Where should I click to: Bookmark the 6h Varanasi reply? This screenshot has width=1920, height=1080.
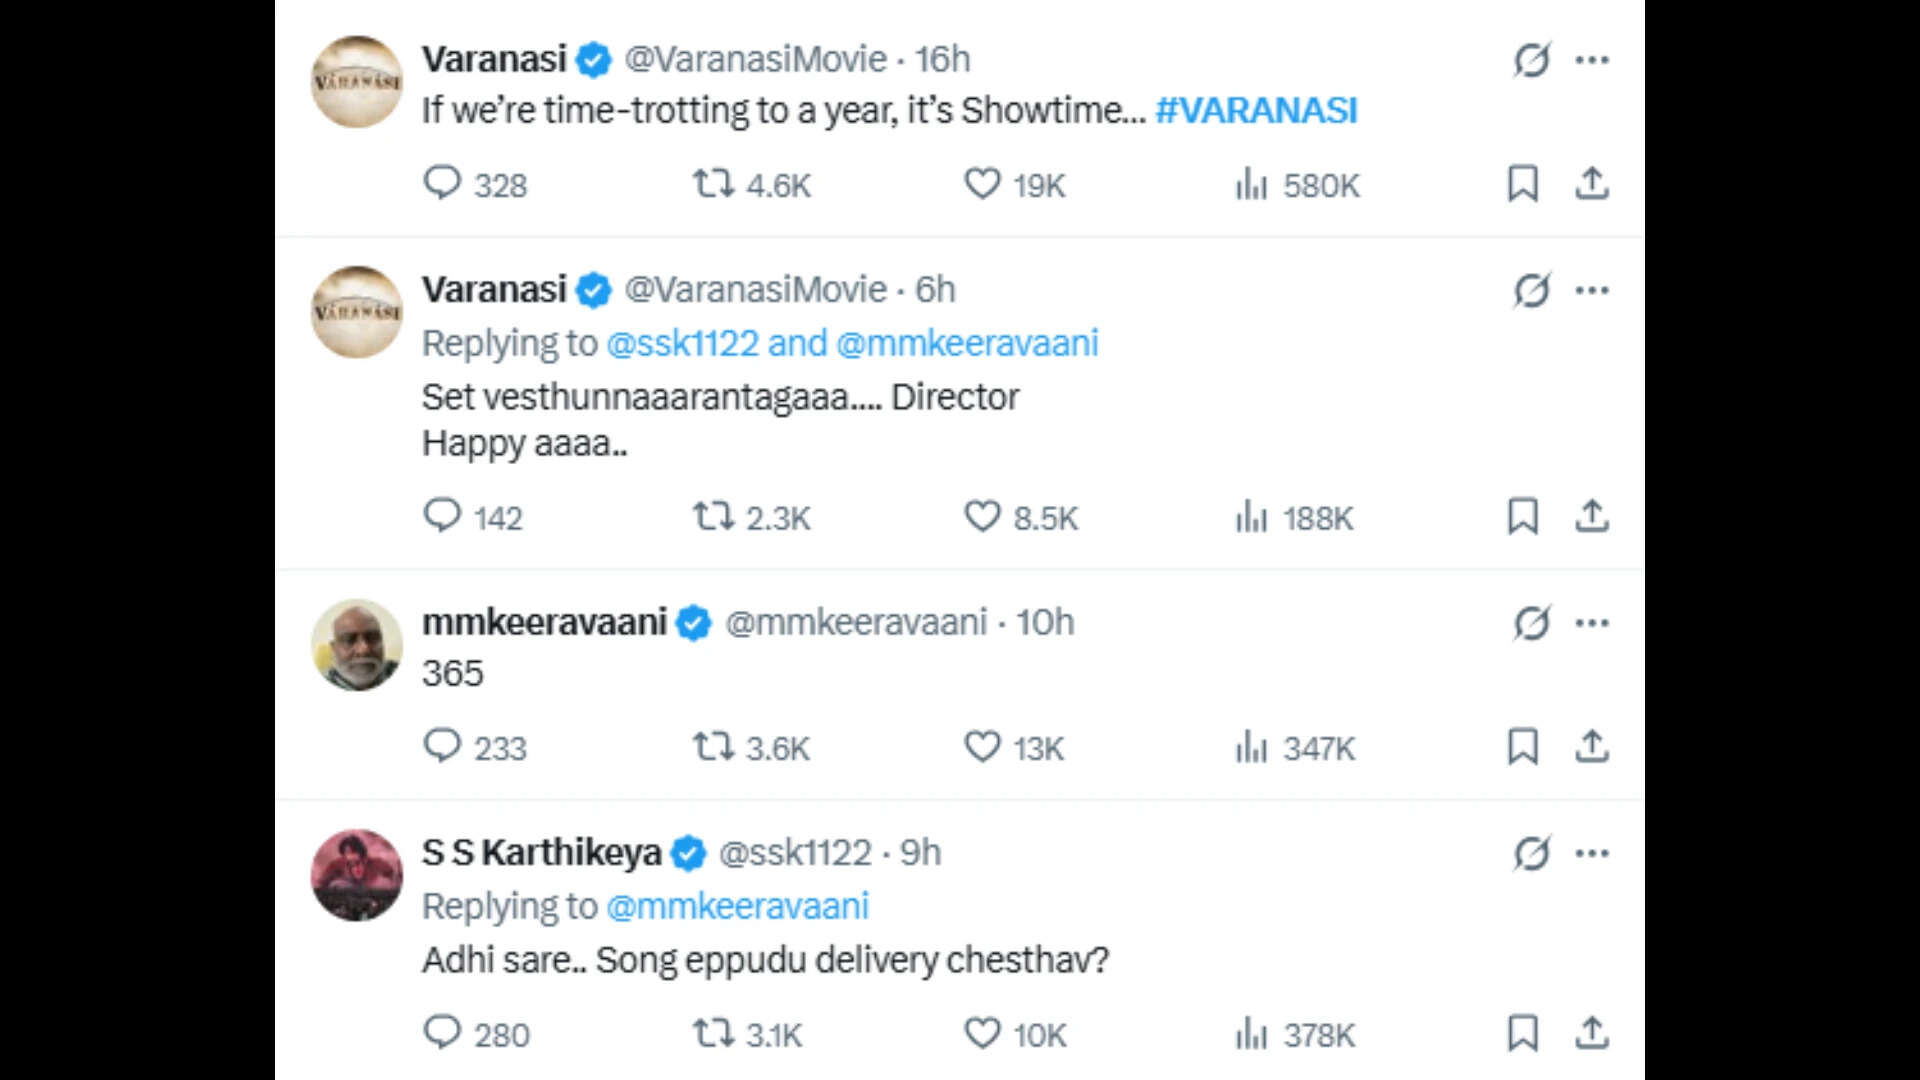(x=1522, y=517)
